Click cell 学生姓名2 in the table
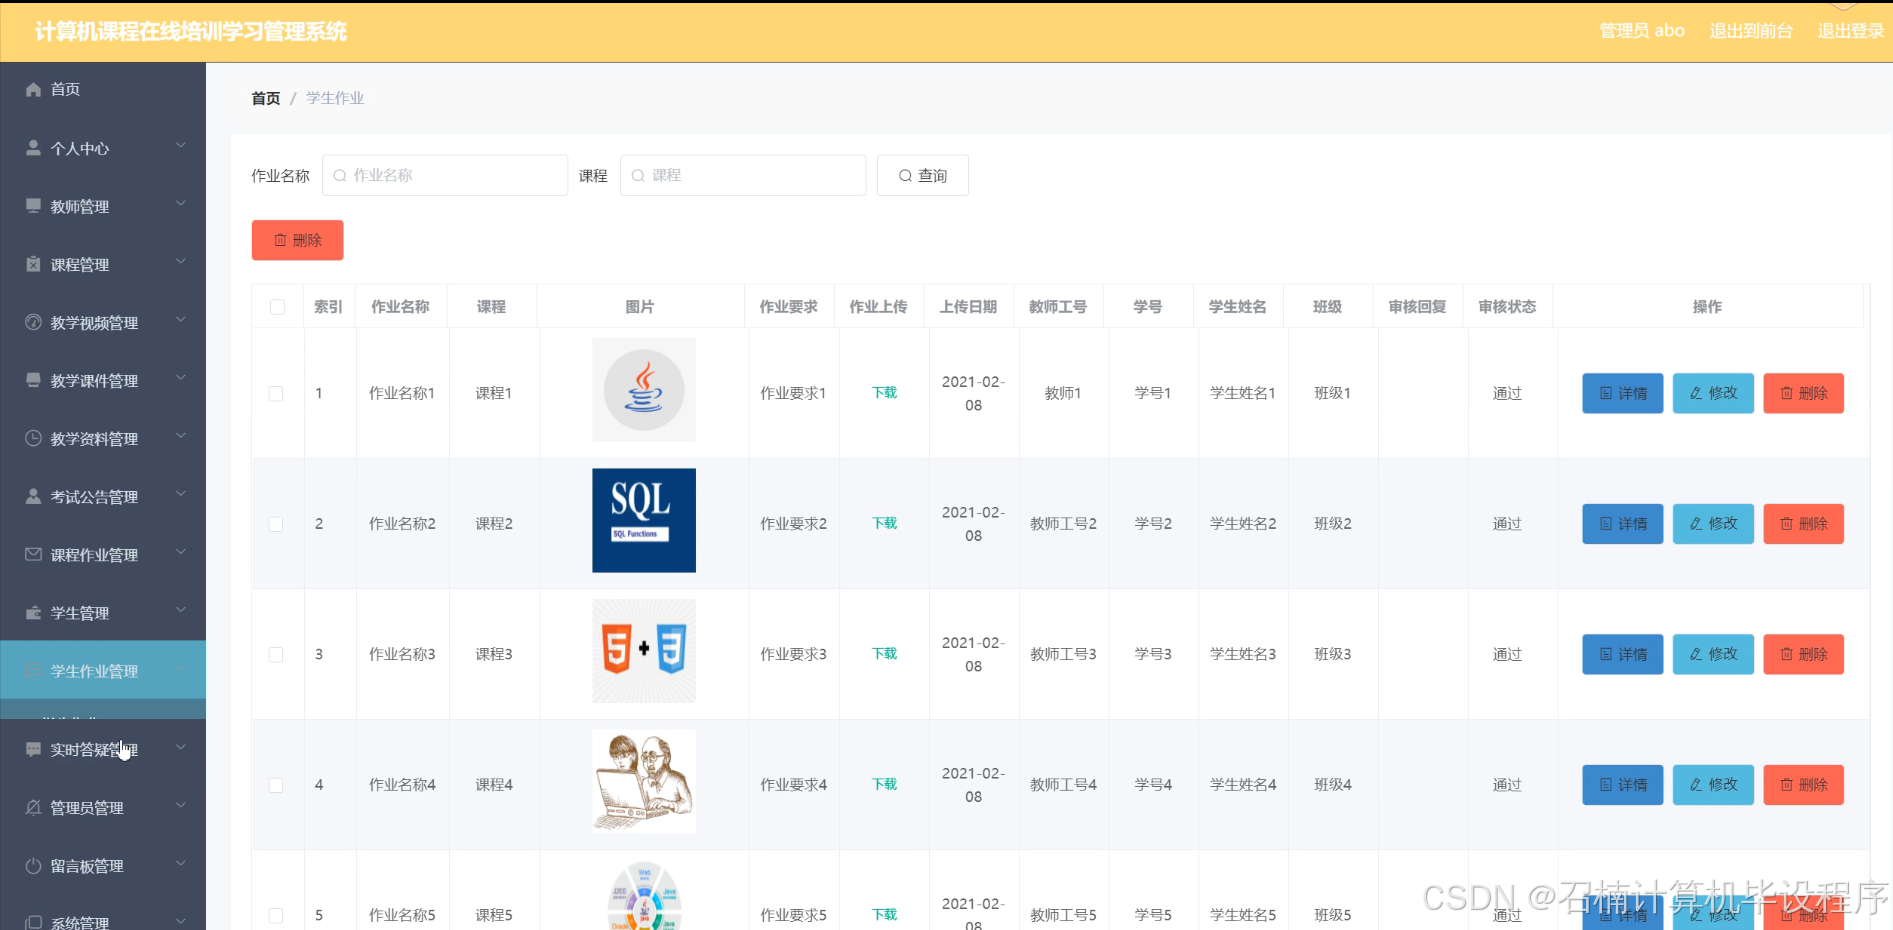The width and height of the screenshot is (1893, 930). coord(1243,524)
